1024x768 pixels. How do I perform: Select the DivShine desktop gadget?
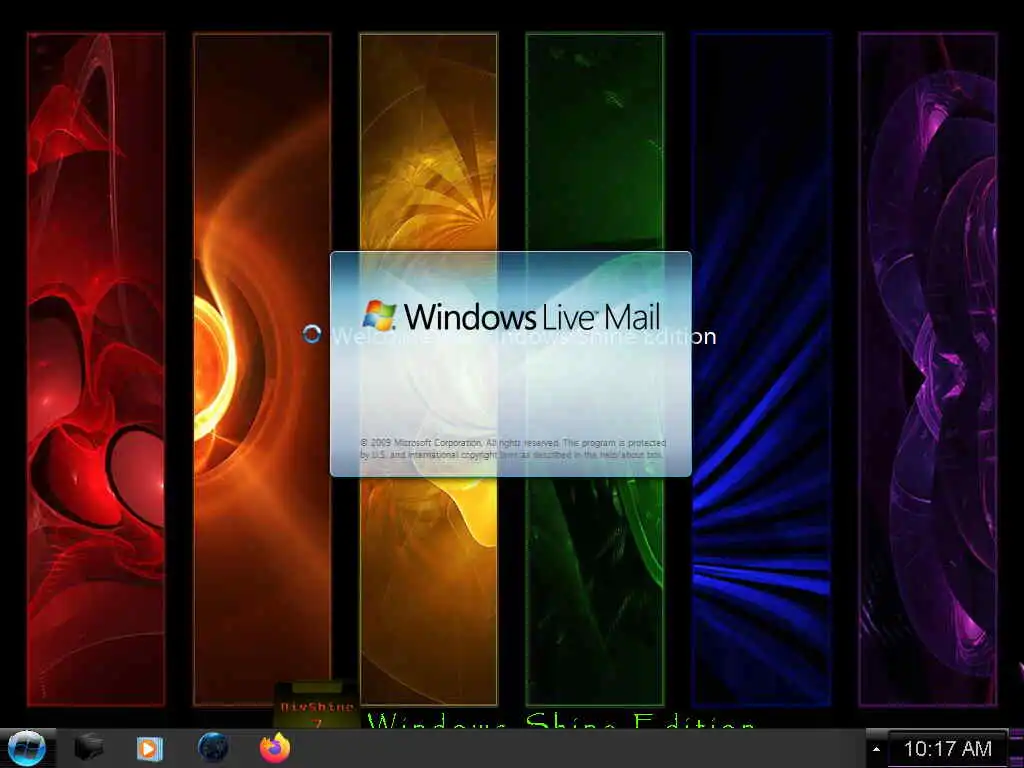point(317,706)
